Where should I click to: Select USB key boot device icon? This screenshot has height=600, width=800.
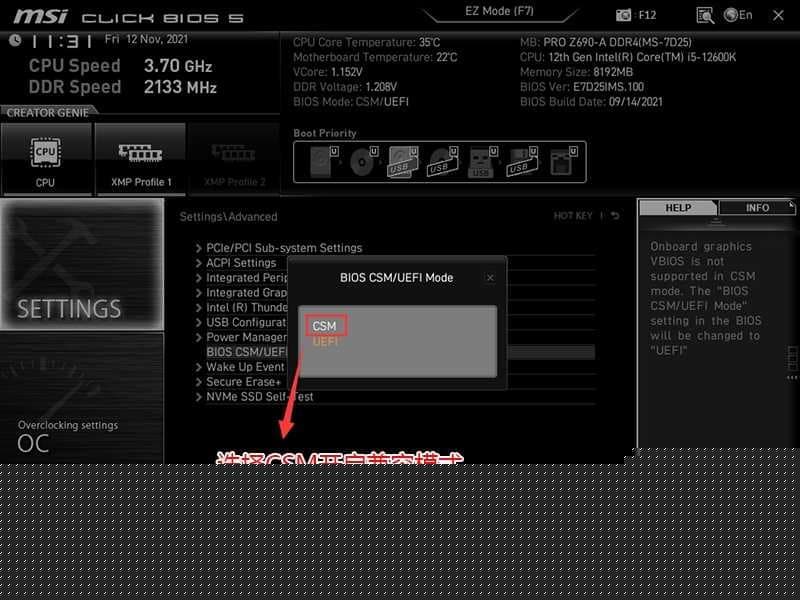click(x=483, y=162)
